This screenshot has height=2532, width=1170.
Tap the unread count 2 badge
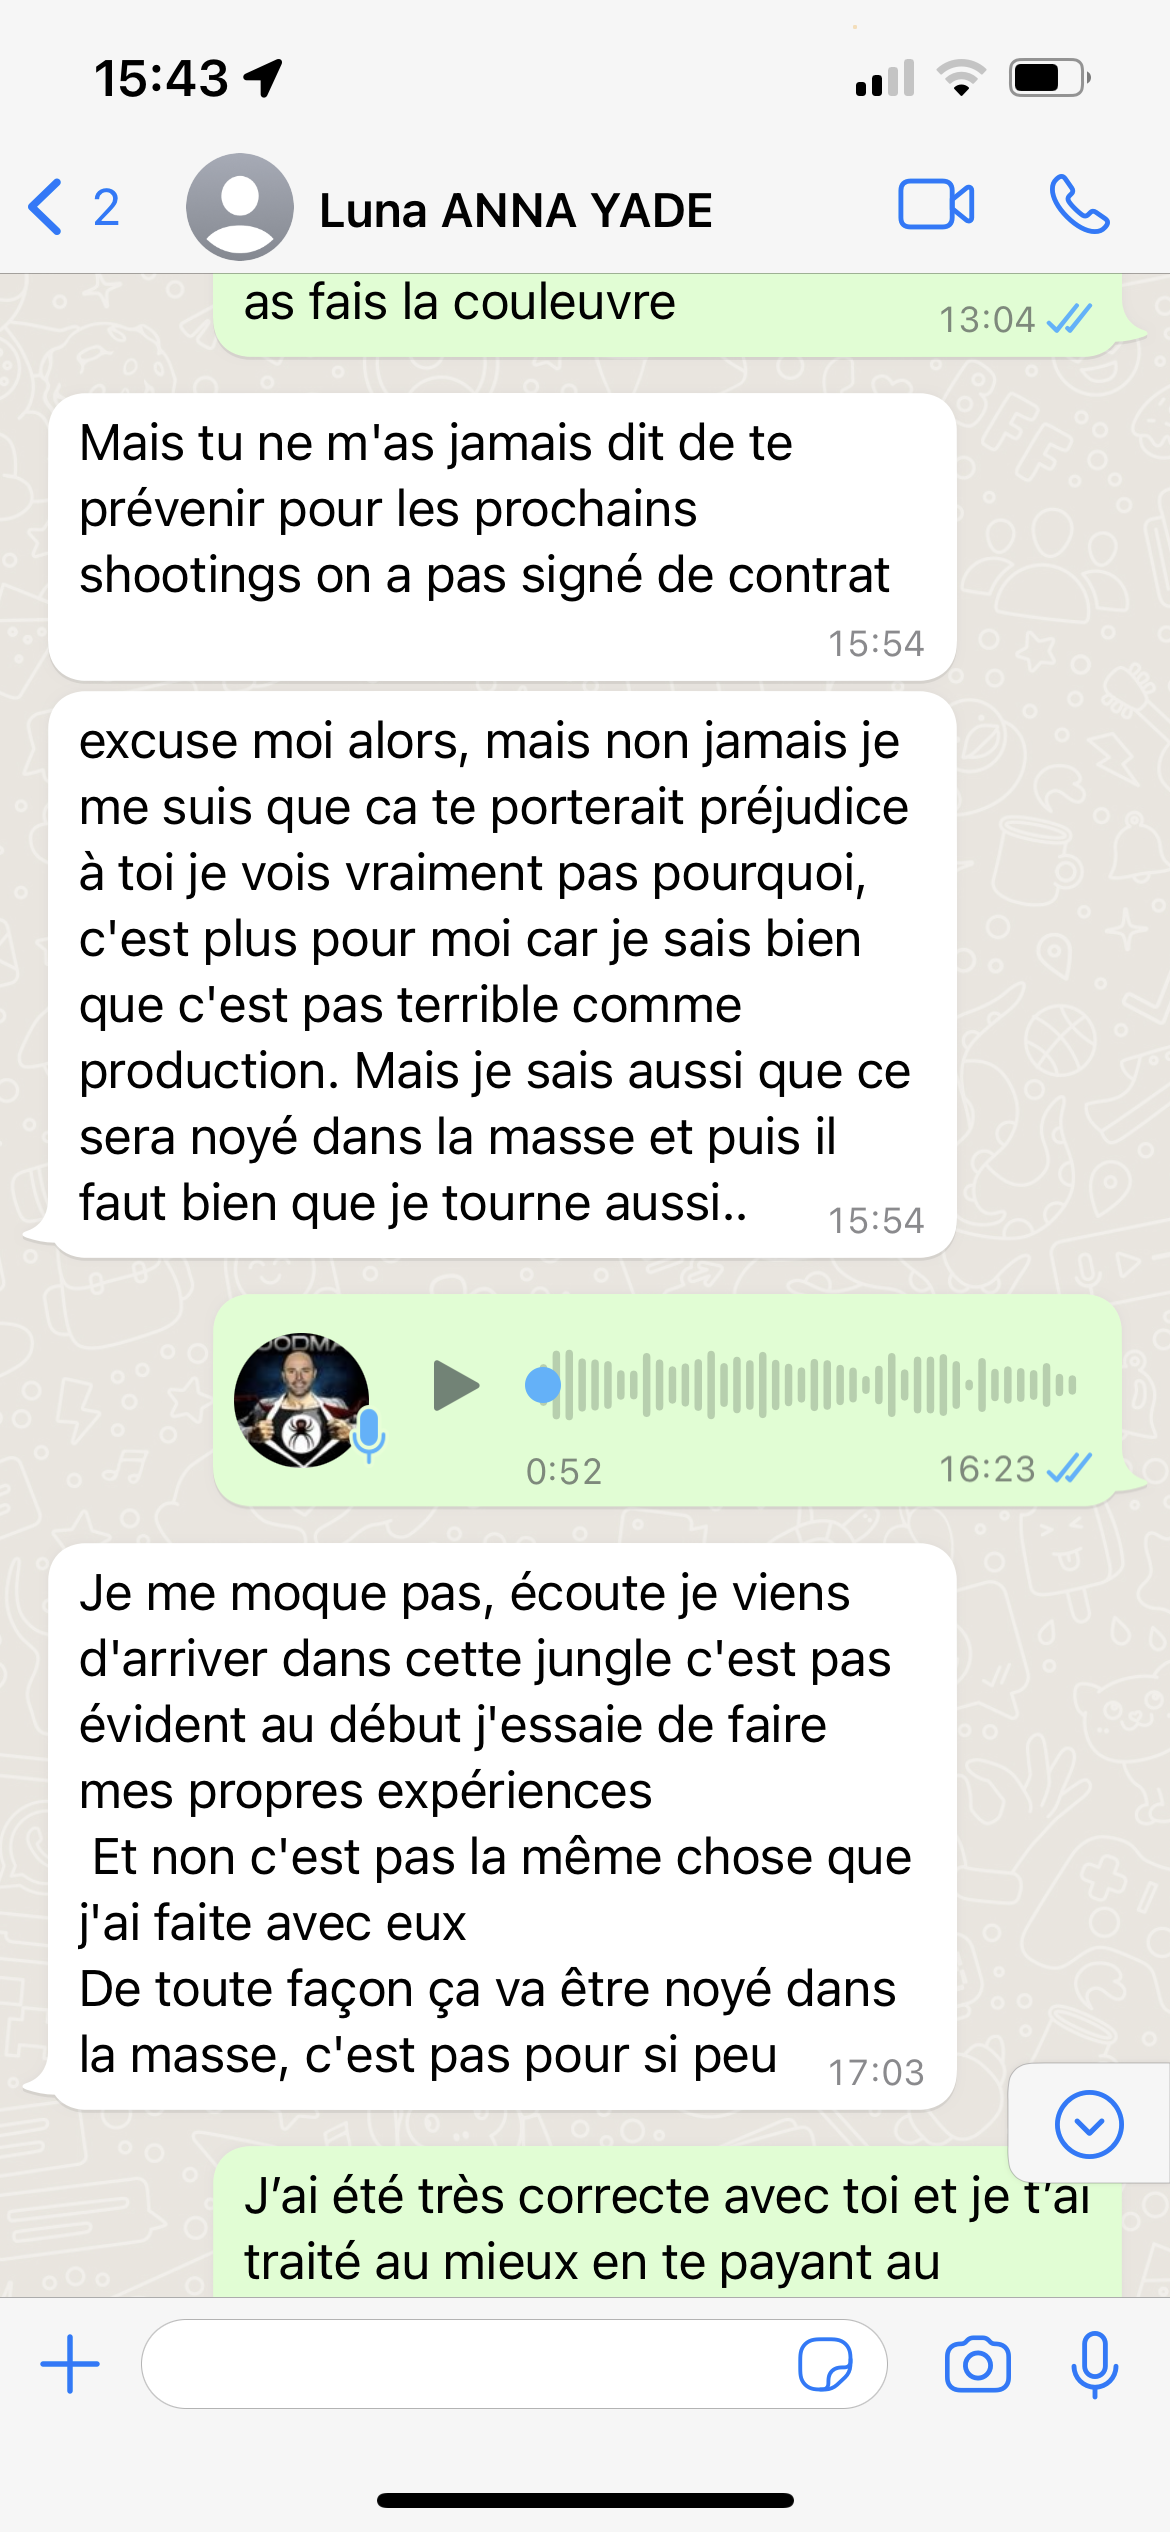106,208
